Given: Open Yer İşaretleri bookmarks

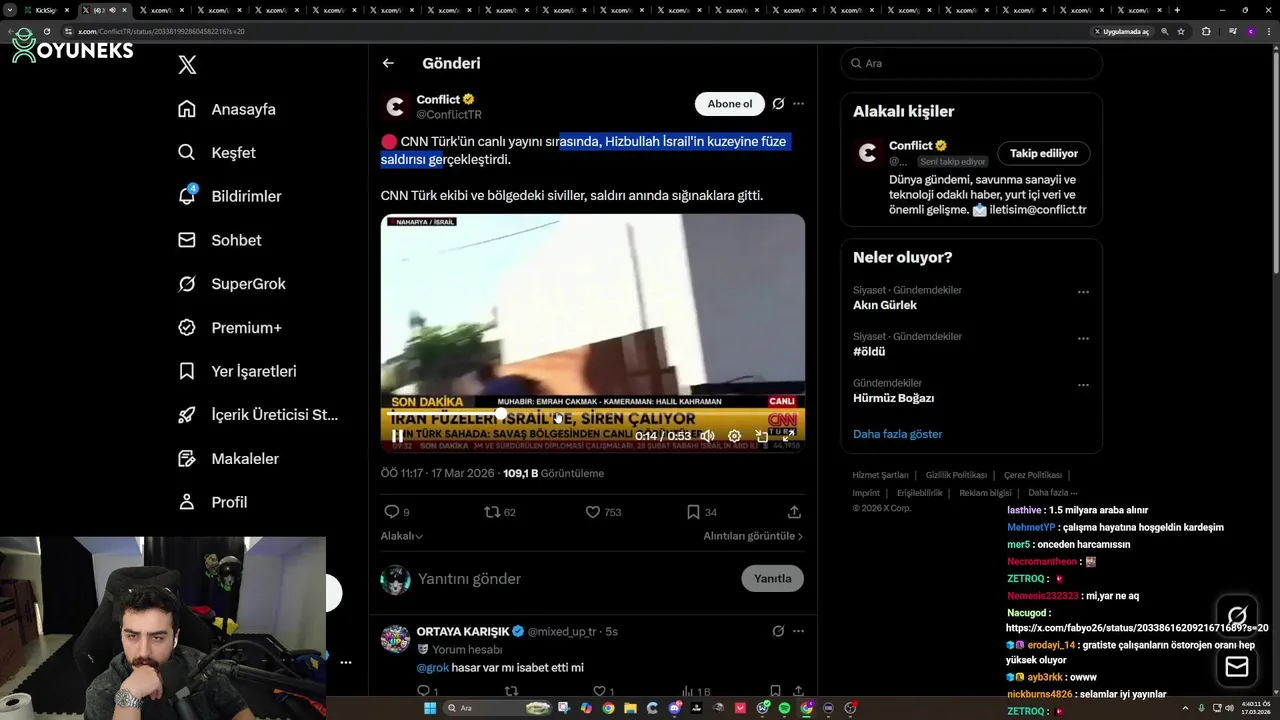Looking at the screenshot, I should pos(236,371).
